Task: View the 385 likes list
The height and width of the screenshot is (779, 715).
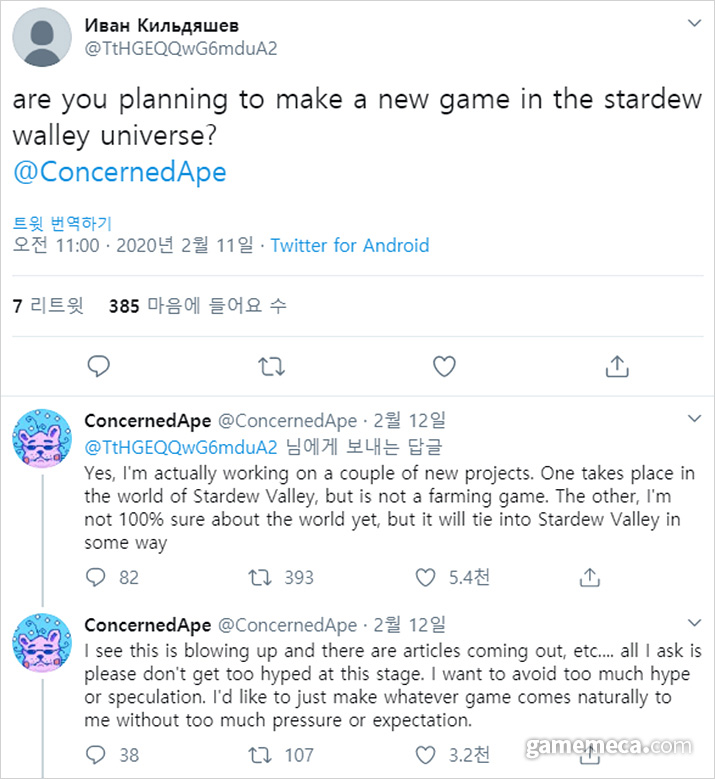Action: (197, 306)
